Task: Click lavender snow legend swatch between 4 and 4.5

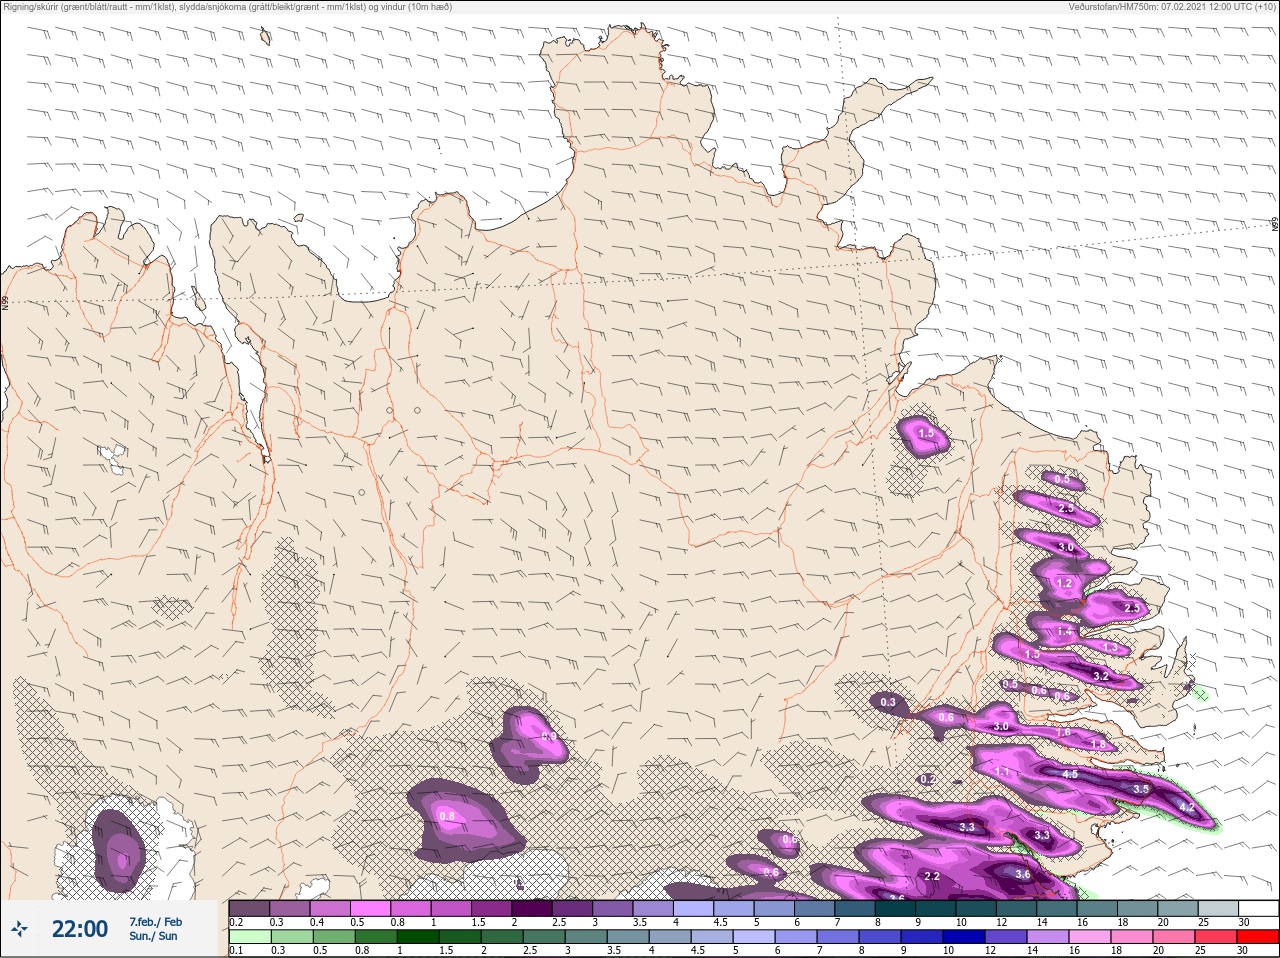Action: click(695, 908)
